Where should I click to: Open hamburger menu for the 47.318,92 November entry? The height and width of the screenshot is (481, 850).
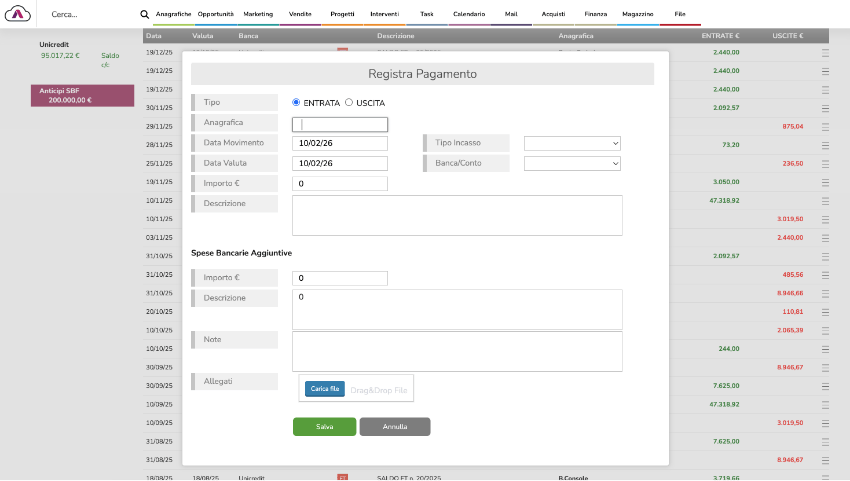(825, 201)
